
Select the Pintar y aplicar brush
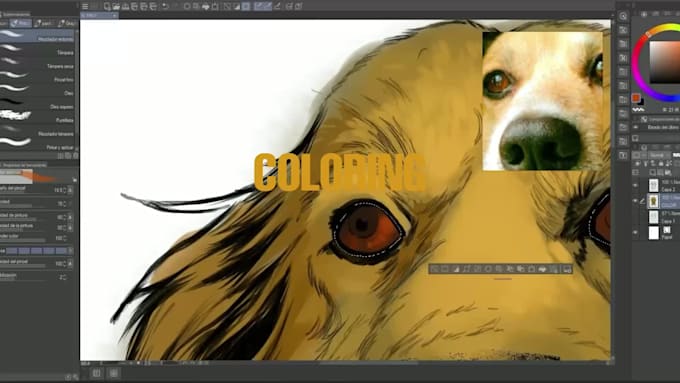pyautogui.click(x=38, y=145)
